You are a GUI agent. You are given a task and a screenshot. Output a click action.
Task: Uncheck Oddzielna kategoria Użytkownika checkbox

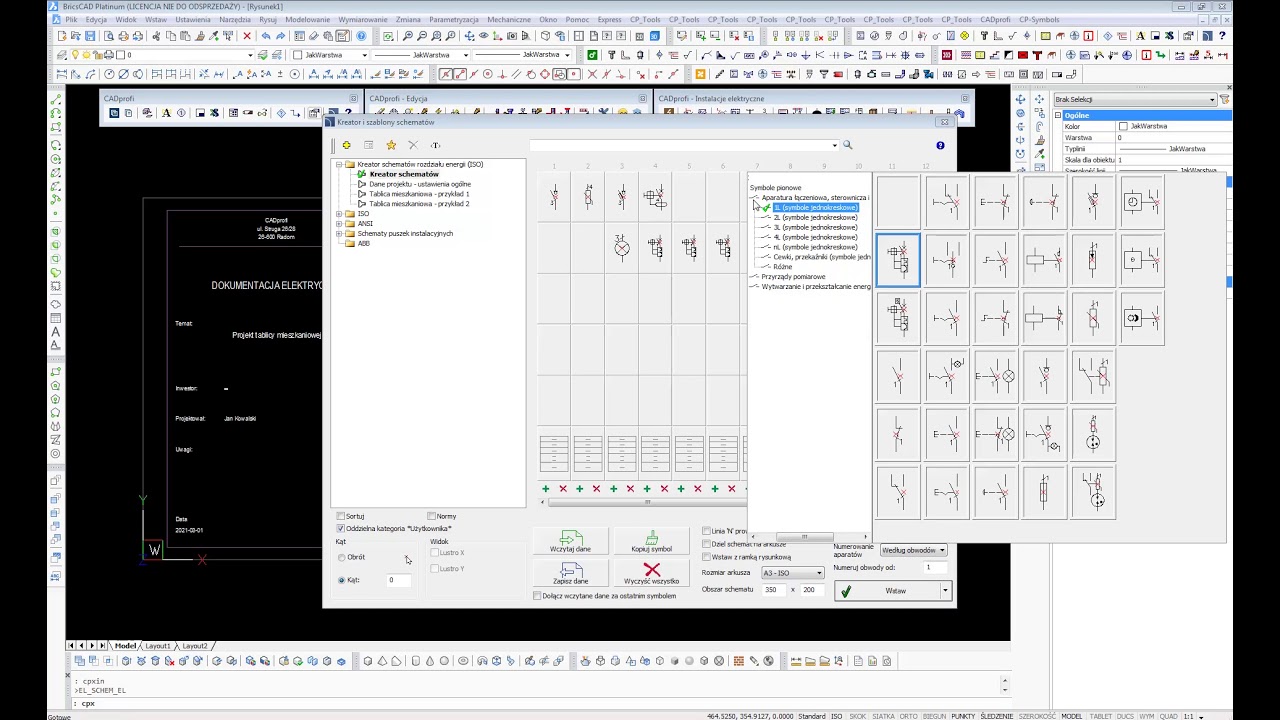[x=340, y=528]
